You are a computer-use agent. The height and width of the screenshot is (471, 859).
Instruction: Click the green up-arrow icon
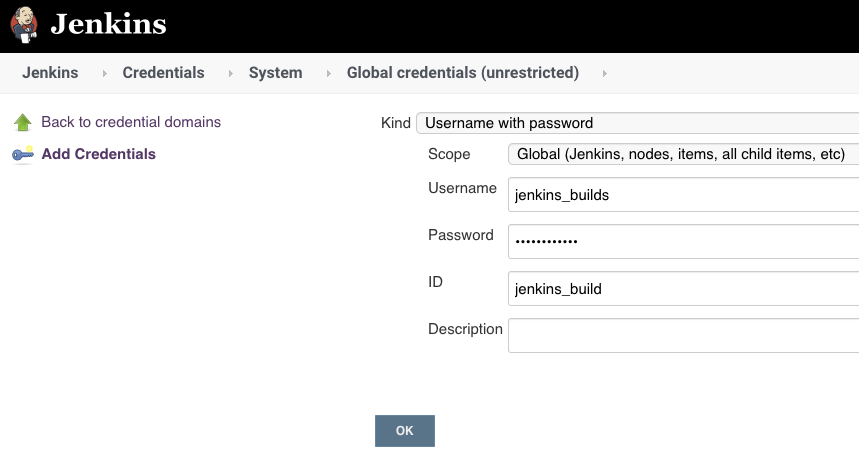[x=22, y=122]
